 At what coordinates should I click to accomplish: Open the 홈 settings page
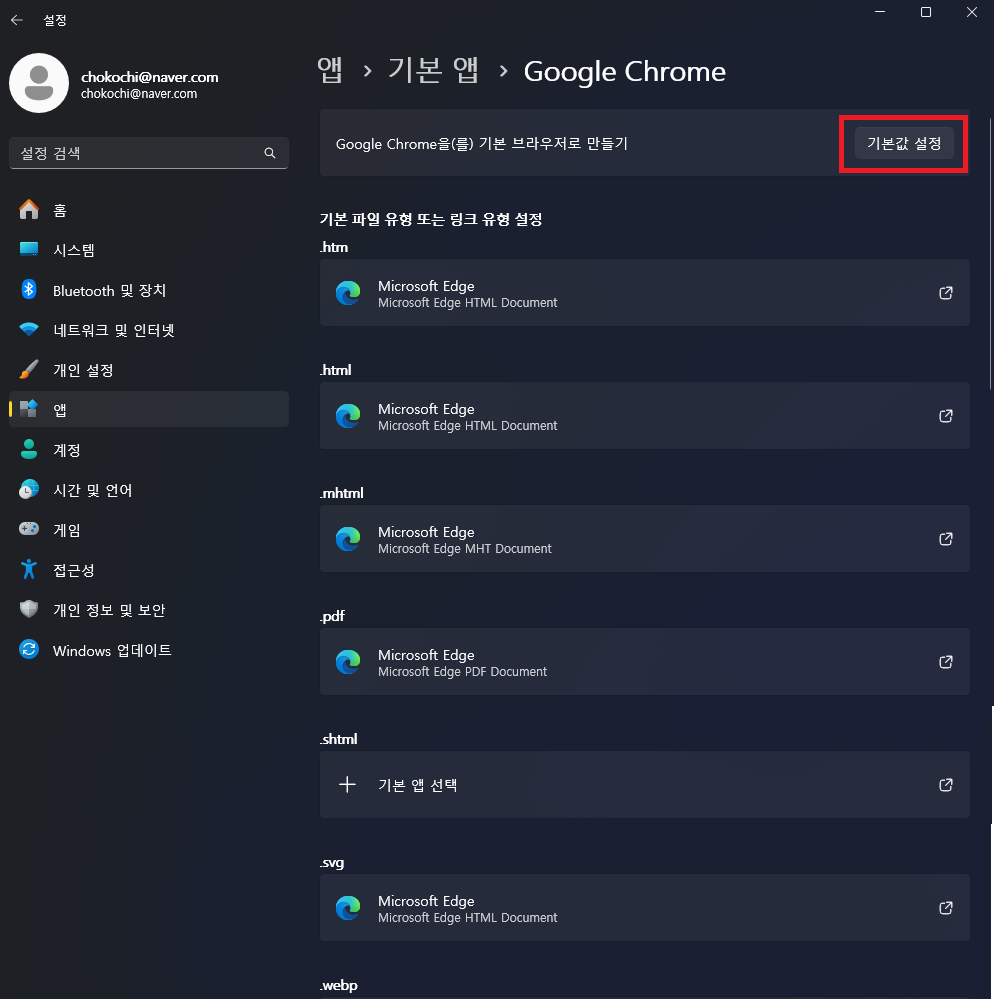[148, 210]
